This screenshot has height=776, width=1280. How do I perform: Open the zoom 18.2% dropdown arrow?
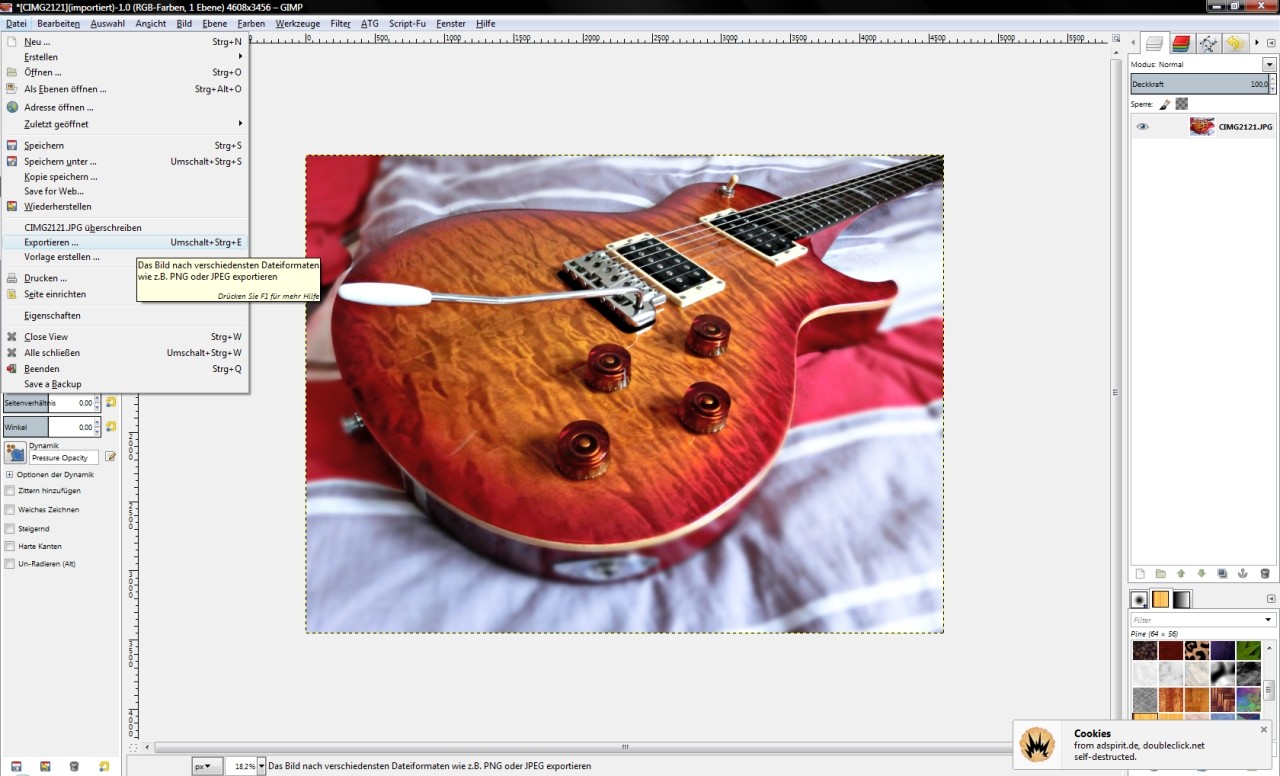[x=262, y=766]
